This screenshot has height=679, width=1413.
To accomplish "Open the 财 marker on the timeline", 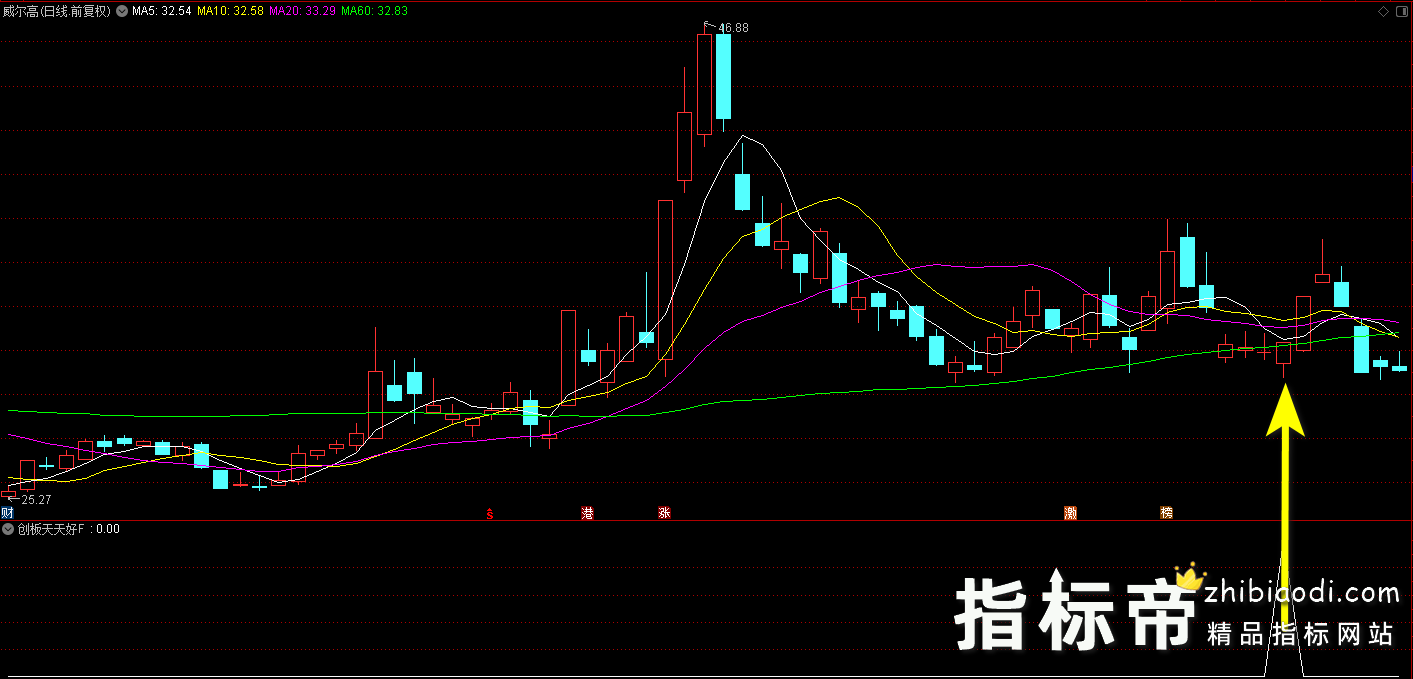I will click(x=7, y=513).
